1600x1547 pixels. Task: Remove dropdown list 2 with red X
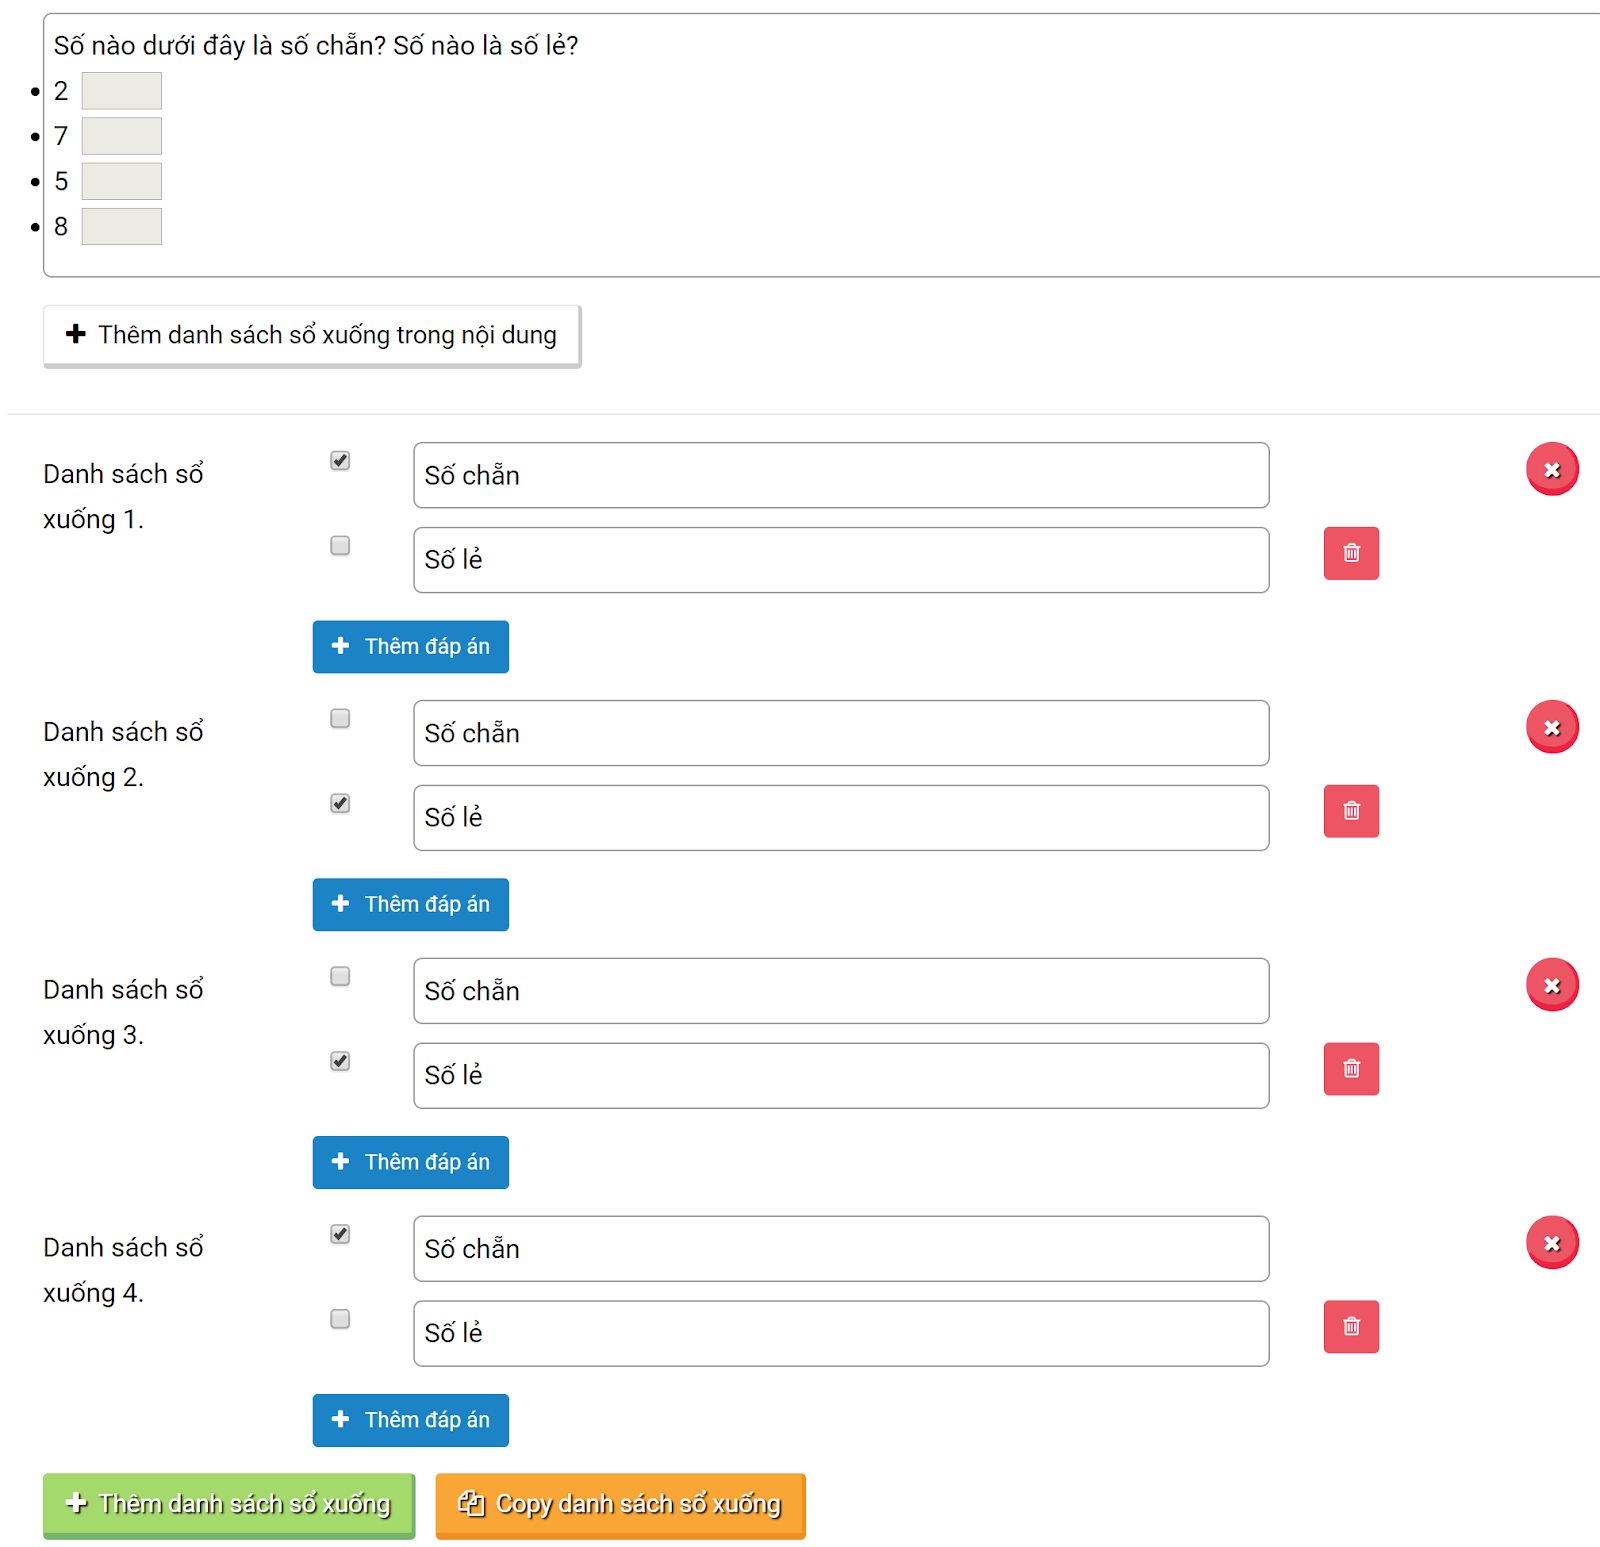click(1552, 727)
